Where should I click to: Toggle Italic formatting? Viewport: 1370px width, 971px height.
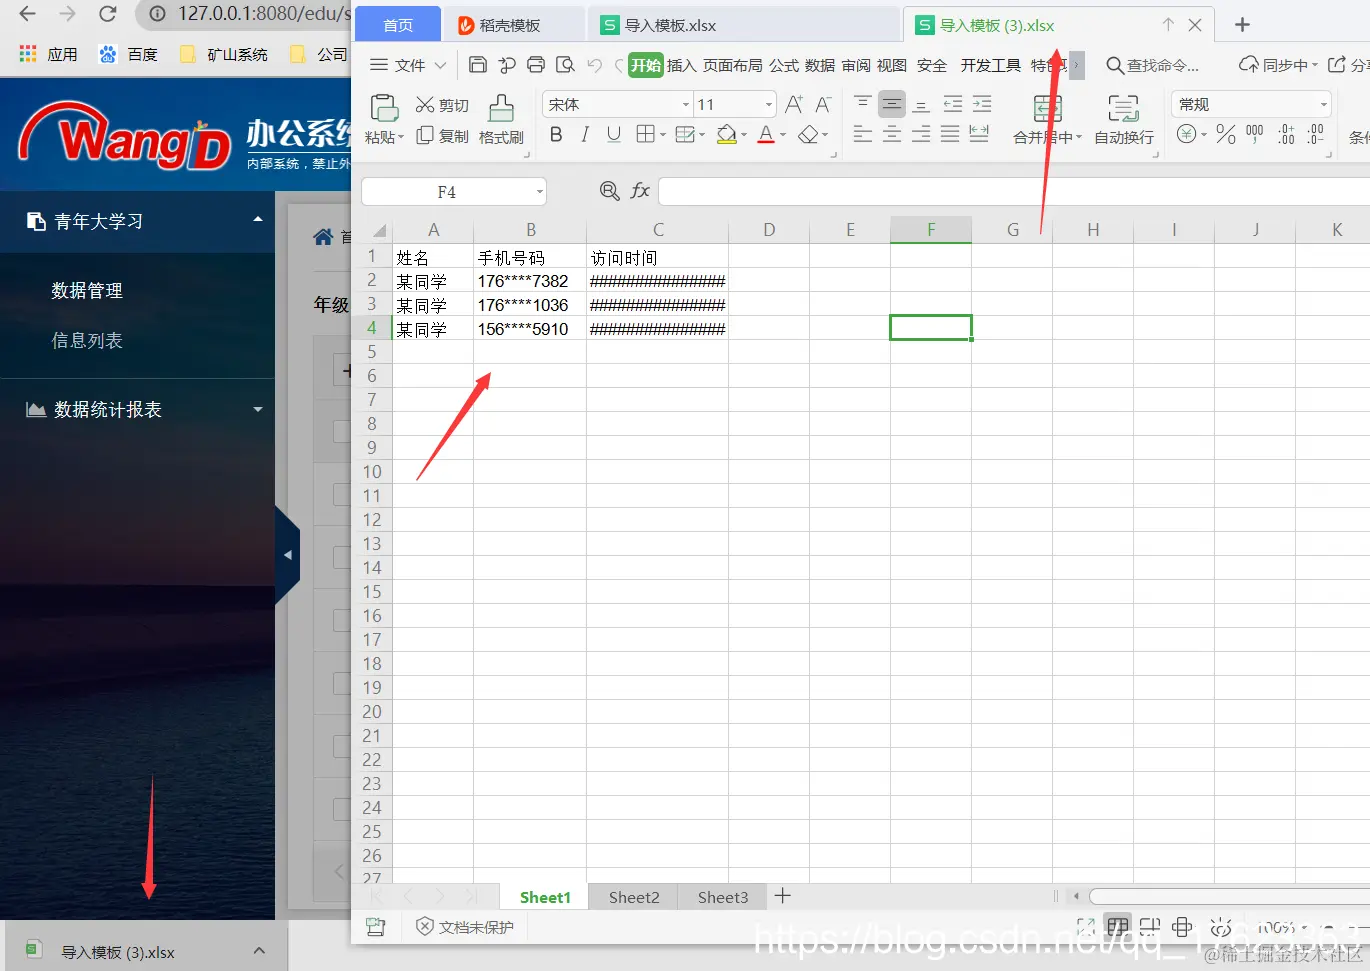pos(585,134)
